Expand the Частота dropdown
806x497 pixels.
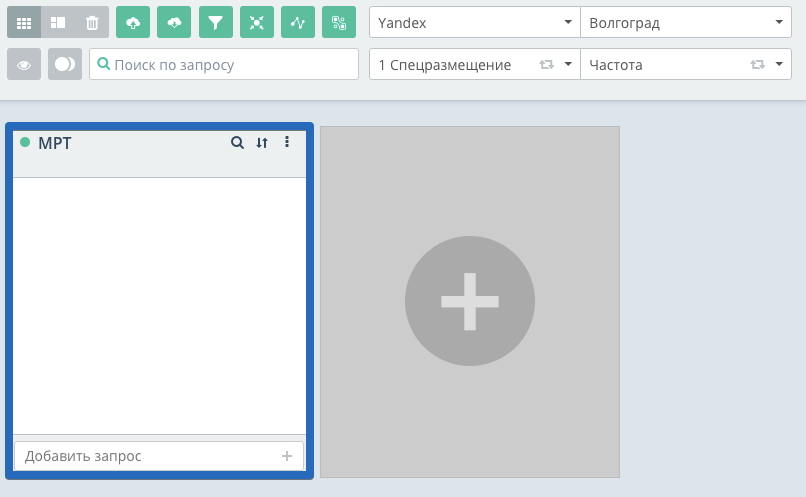point(685,64)
